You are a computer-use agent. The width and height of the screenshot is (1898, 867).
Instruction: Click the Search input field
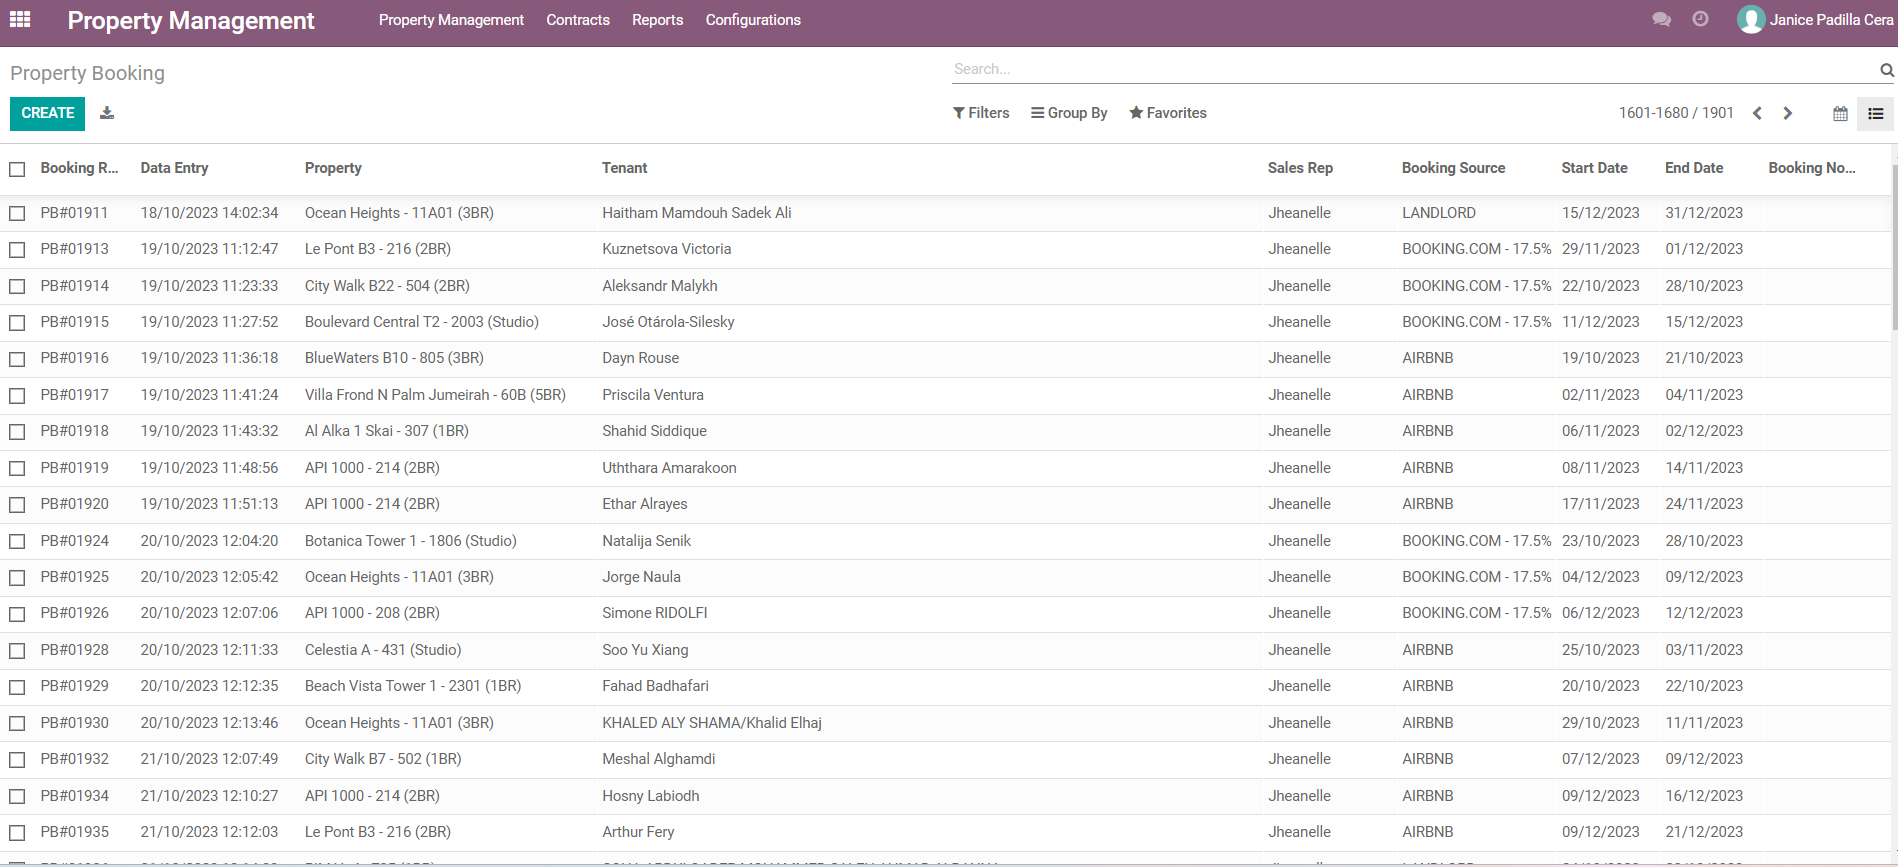click(1414, 69)
